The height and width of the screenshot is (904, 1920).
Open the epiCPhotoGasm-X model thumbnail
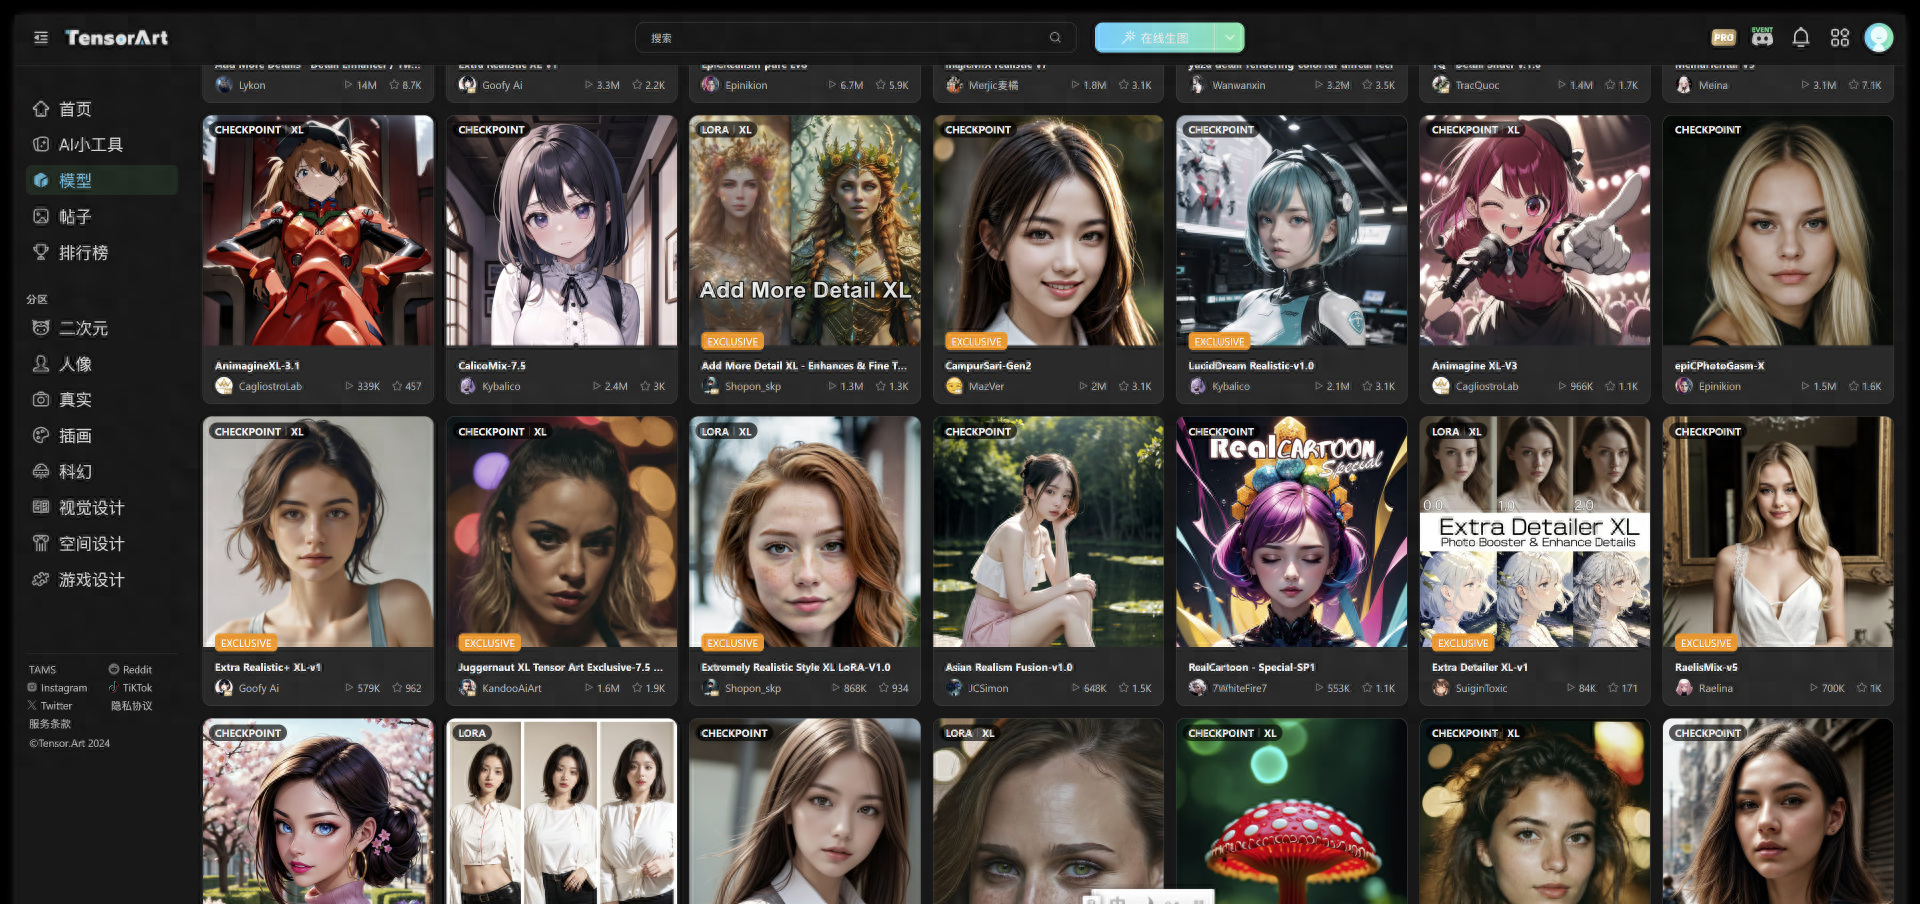1778,230
